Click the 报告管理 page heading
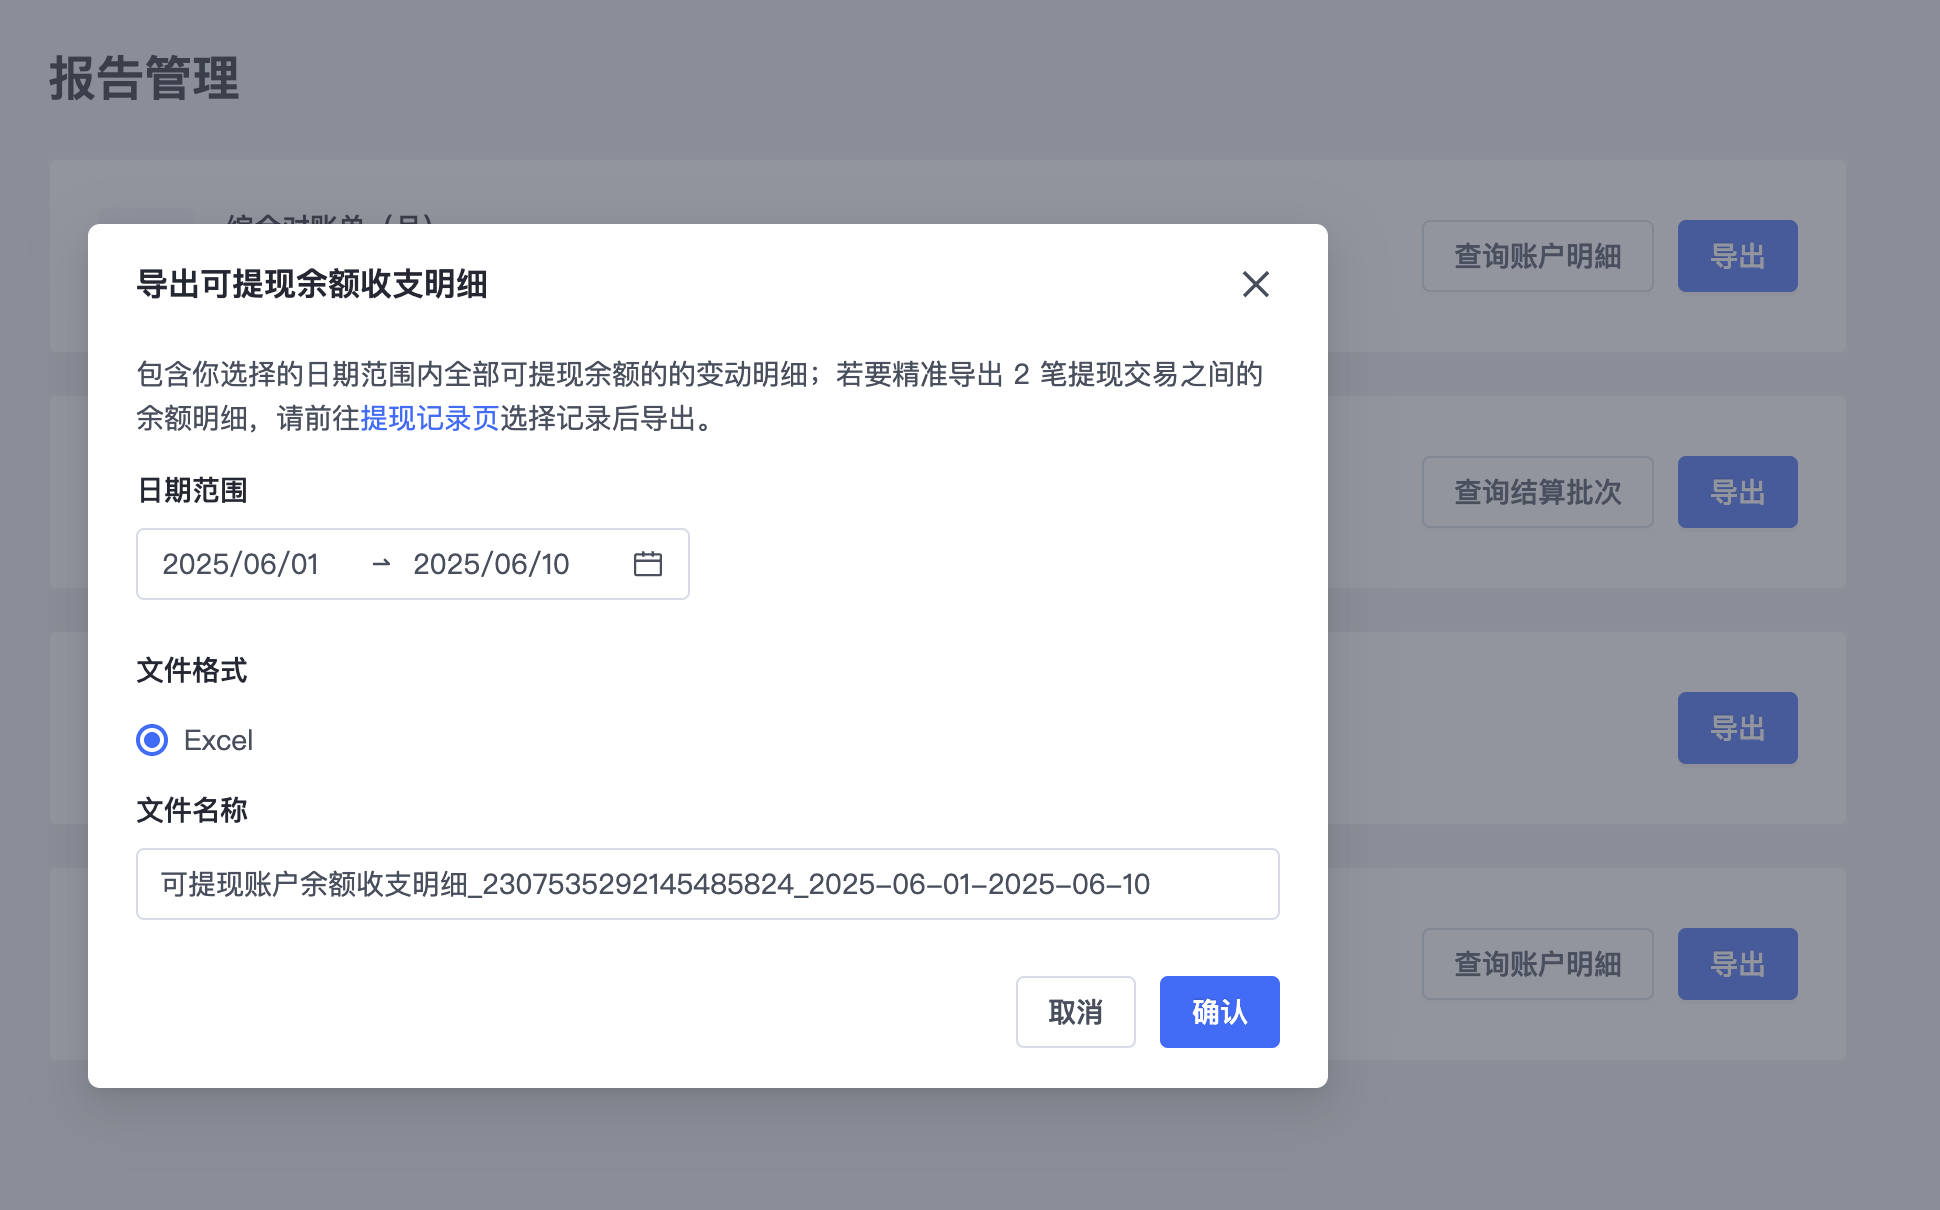 [145, 78]
